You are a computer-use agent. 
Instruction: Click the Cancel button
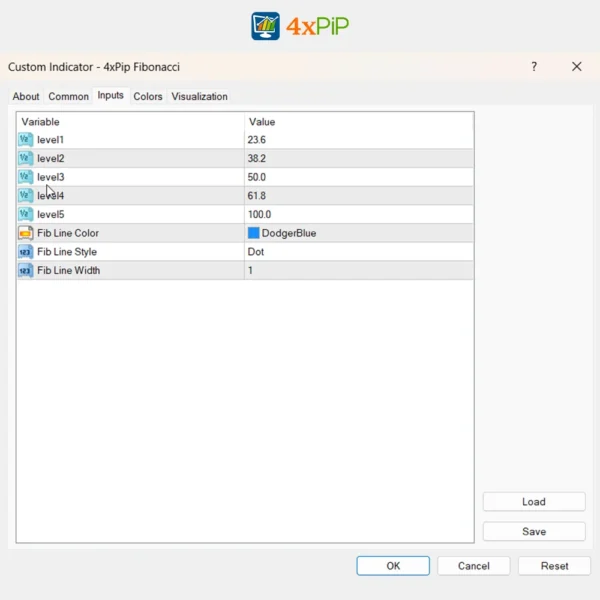(x=473, y=566)
